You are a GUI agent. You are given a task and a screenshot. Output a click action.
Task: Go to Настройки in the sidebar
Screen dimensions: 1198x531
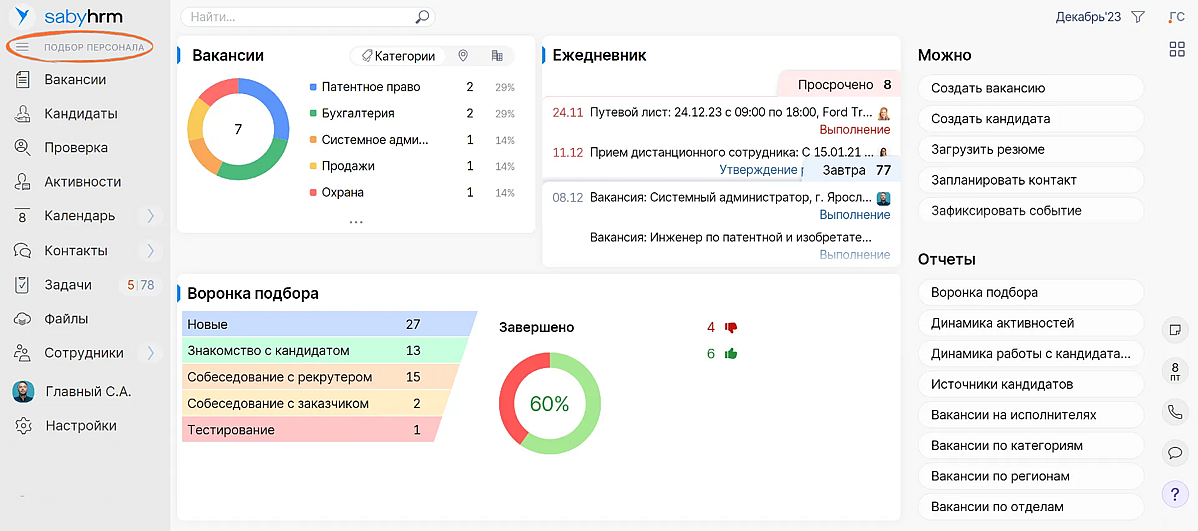click(x=80, y=425)
